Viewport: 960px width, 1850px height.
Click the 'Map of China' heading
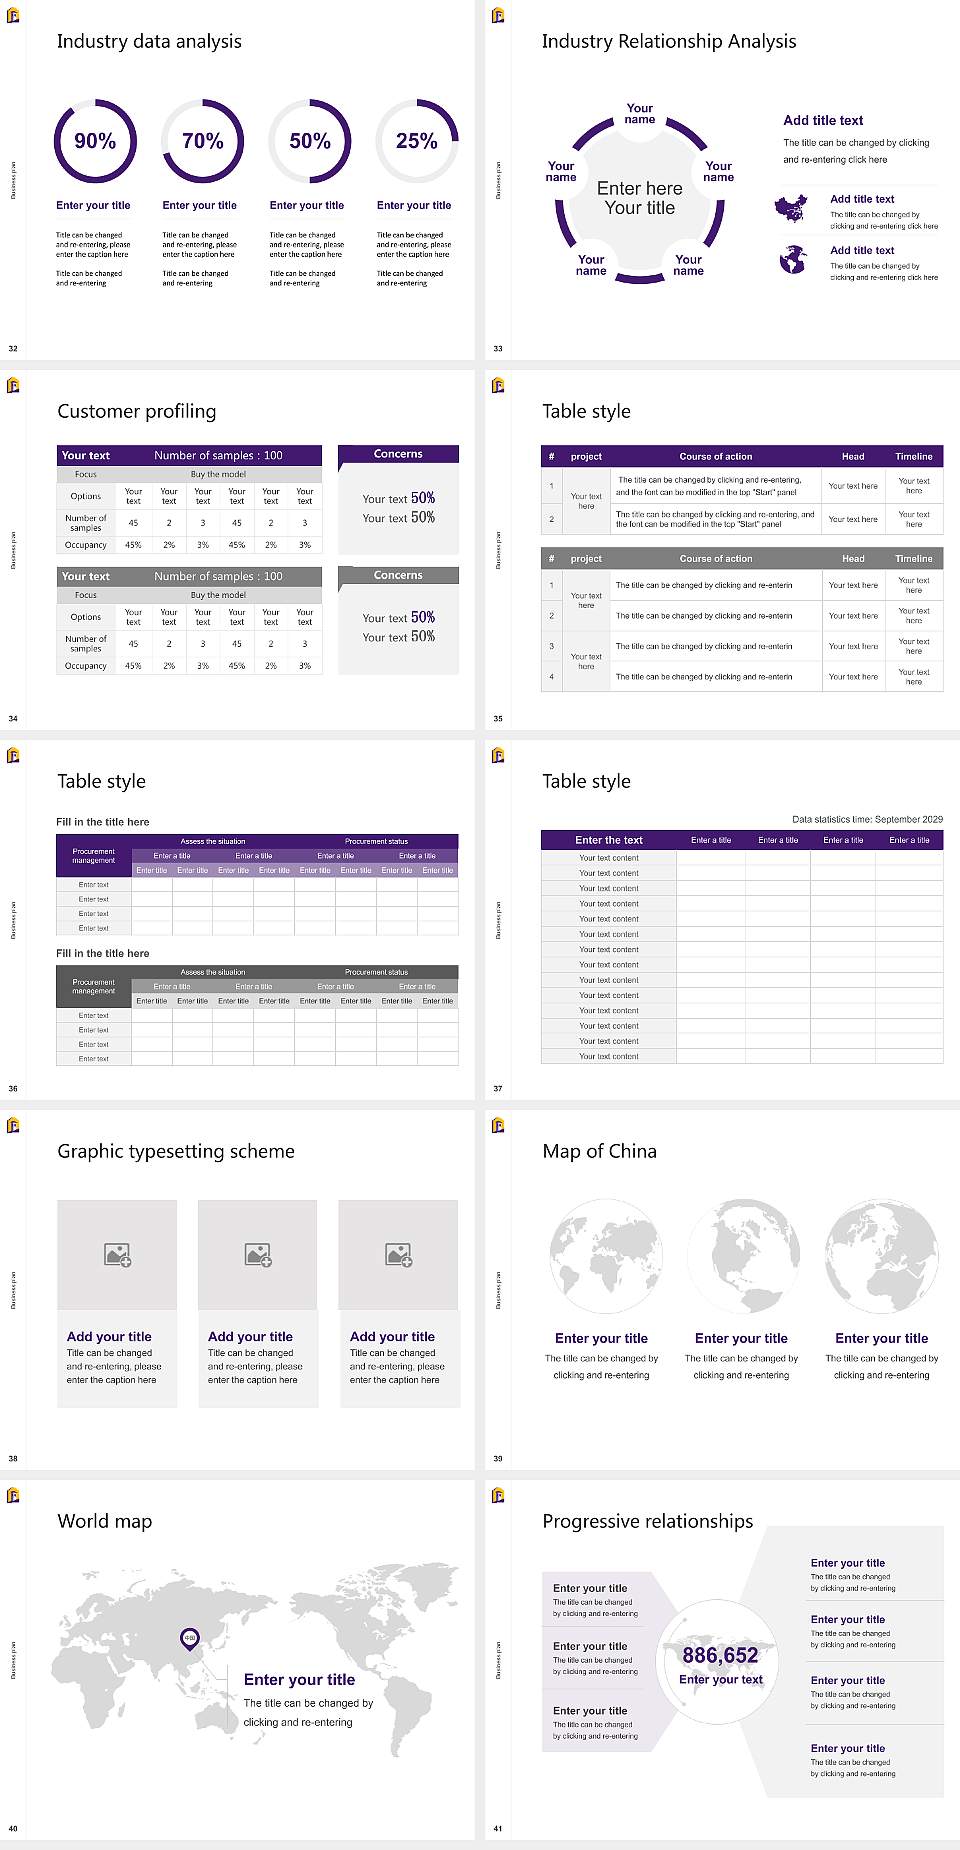point(600,1151)
